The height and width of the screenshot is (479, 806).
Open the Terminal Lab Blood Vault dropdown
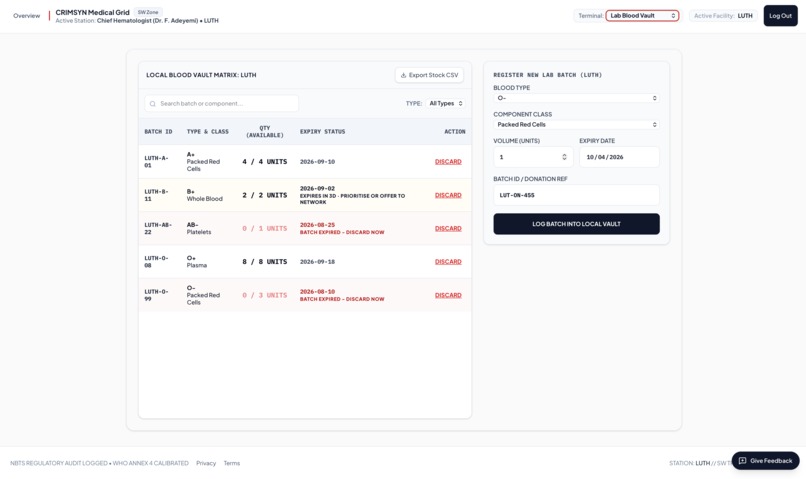point(642,16)
